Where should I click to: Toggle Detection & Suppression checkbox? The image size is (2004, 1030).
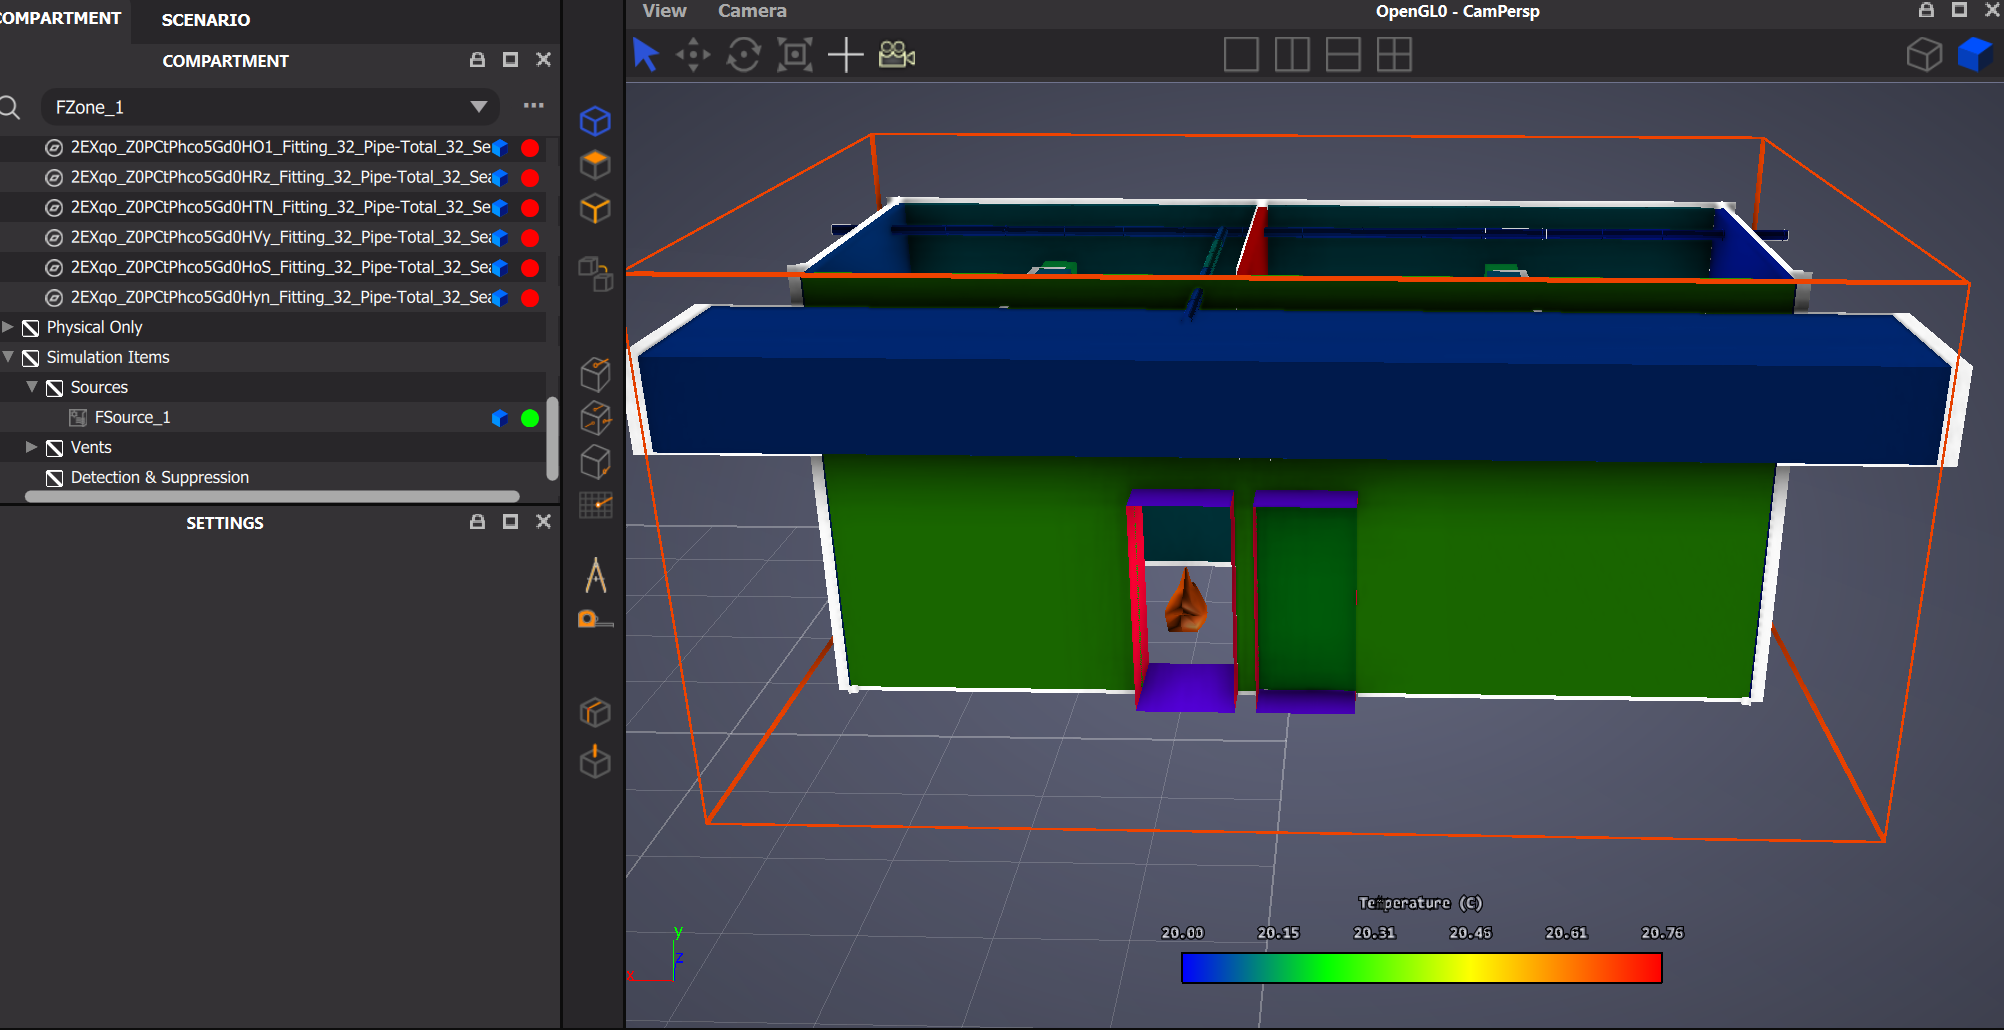[x=55, y=478]
